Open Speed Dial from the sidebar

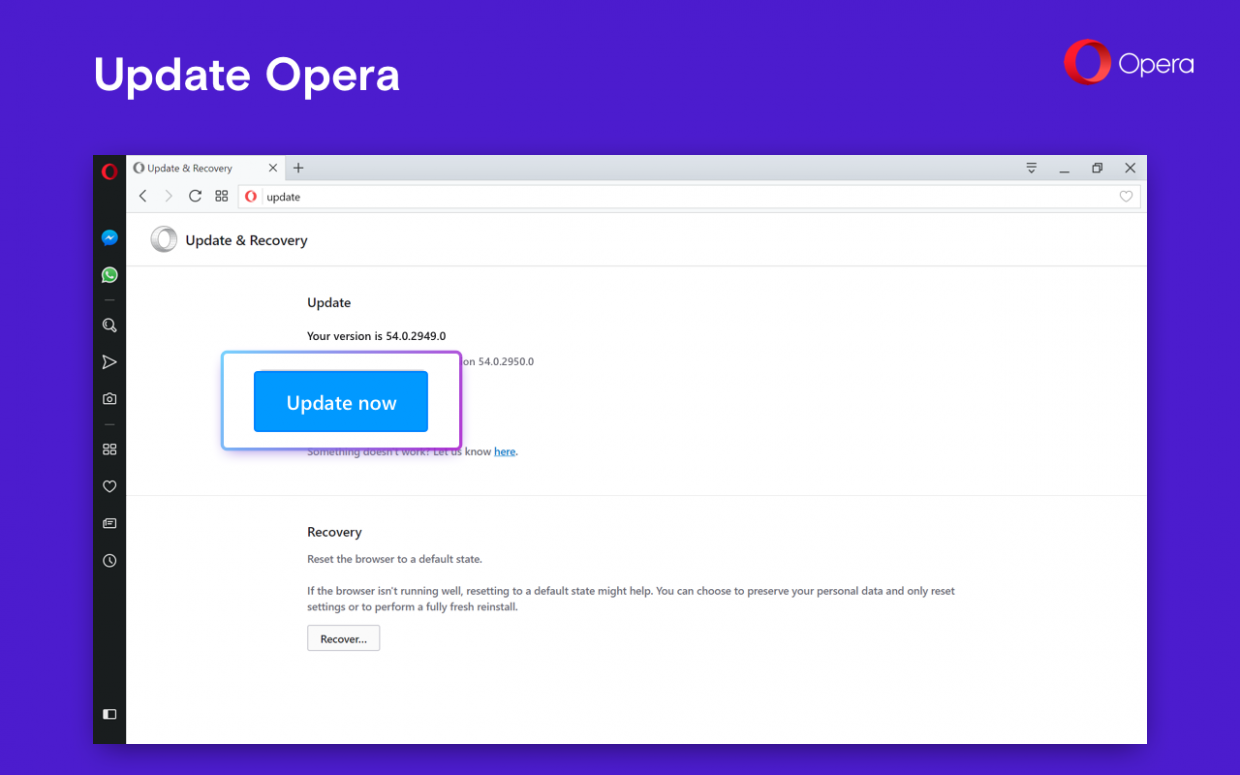(109, 449)
